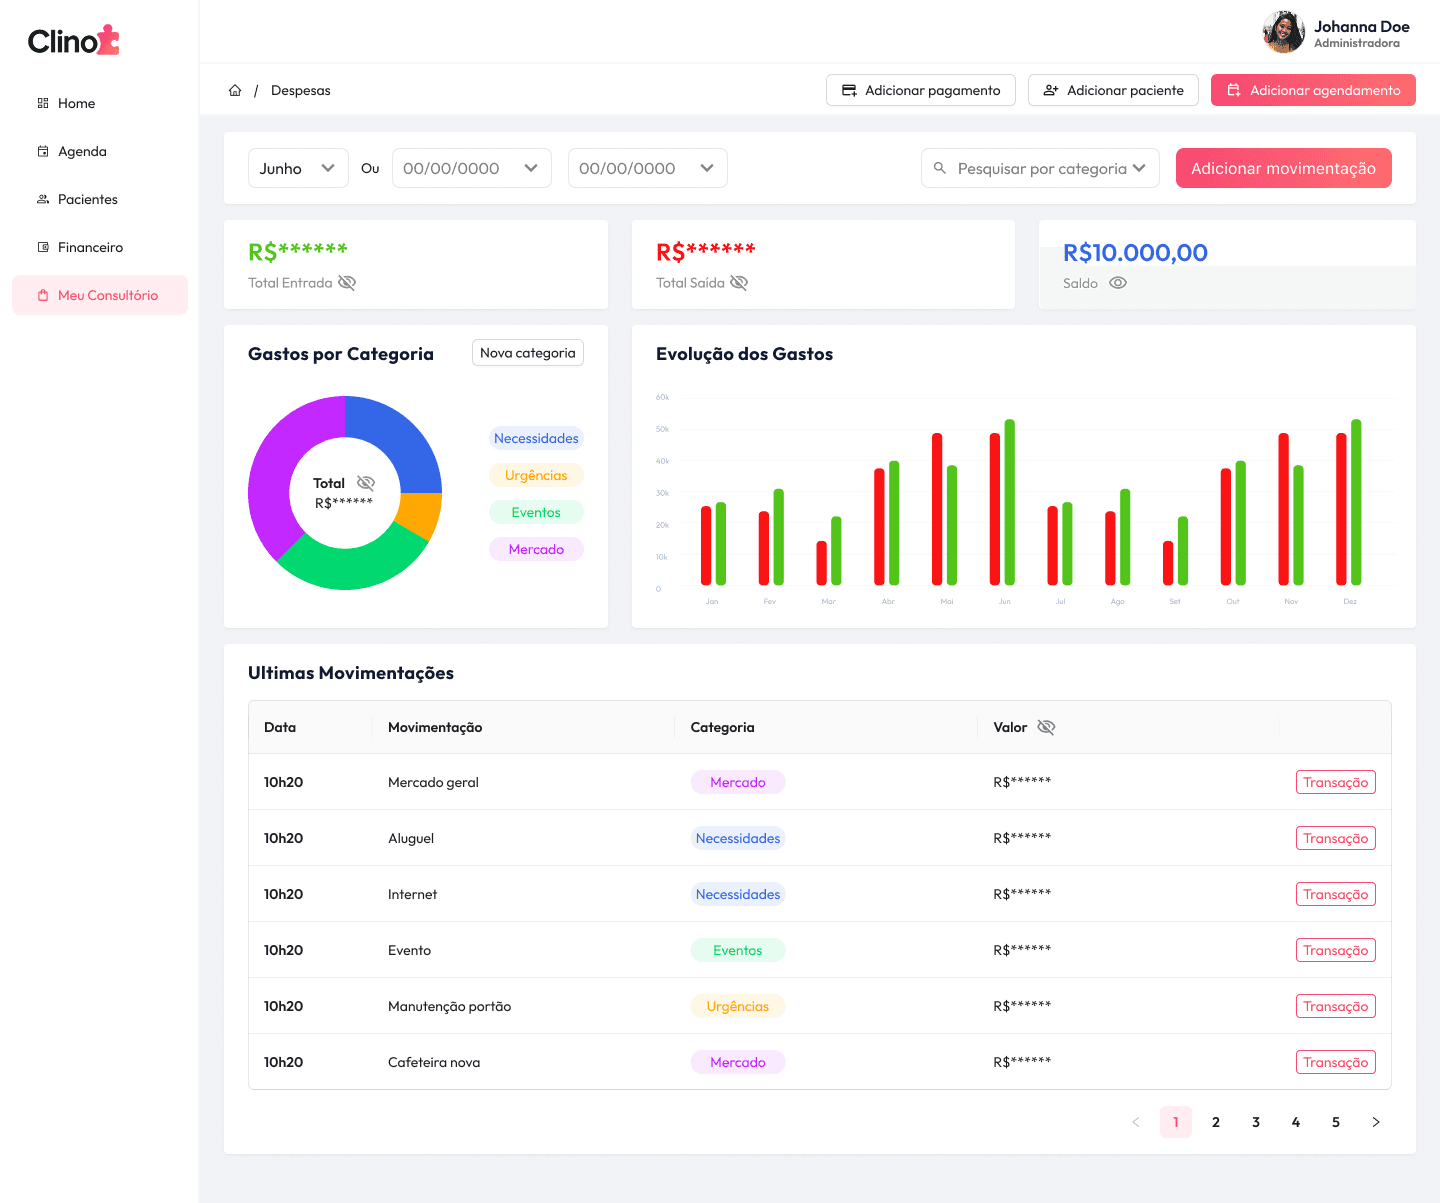
Task: Click the home breadcrumb icon
Action: click(235, 90)
